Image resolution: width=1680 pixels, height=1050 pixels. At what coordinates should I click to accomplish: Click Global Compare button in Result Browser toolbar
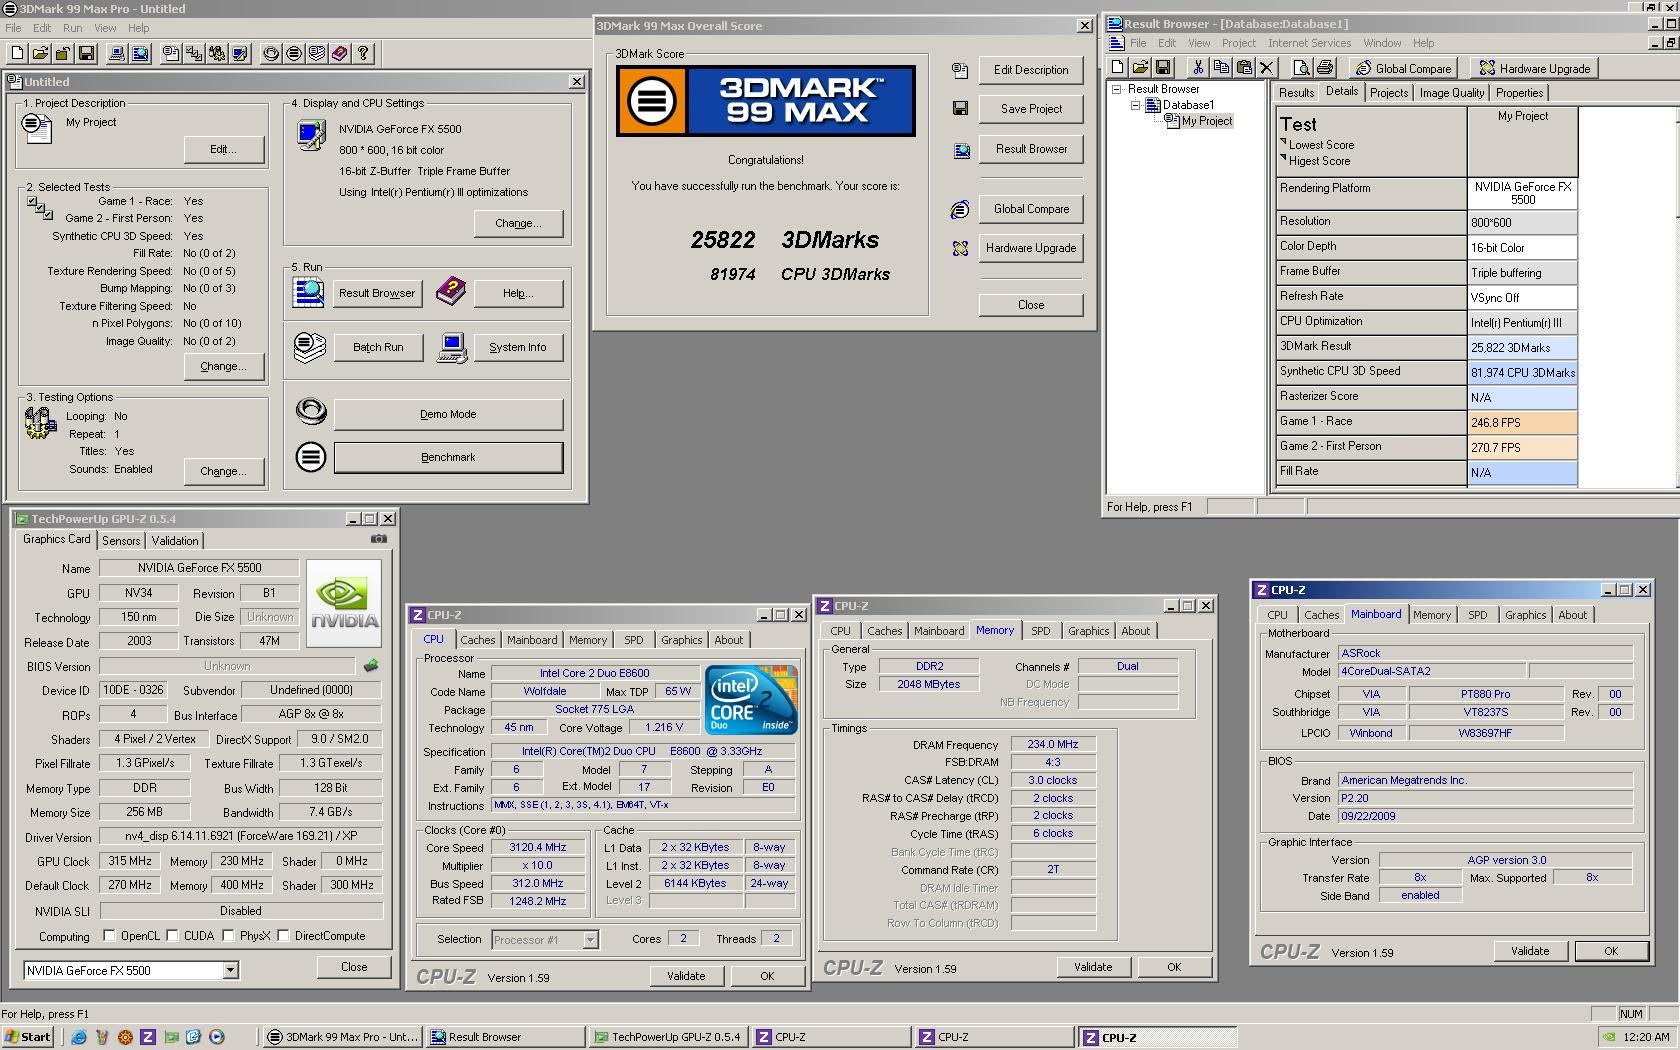(x=1402, y=68)
